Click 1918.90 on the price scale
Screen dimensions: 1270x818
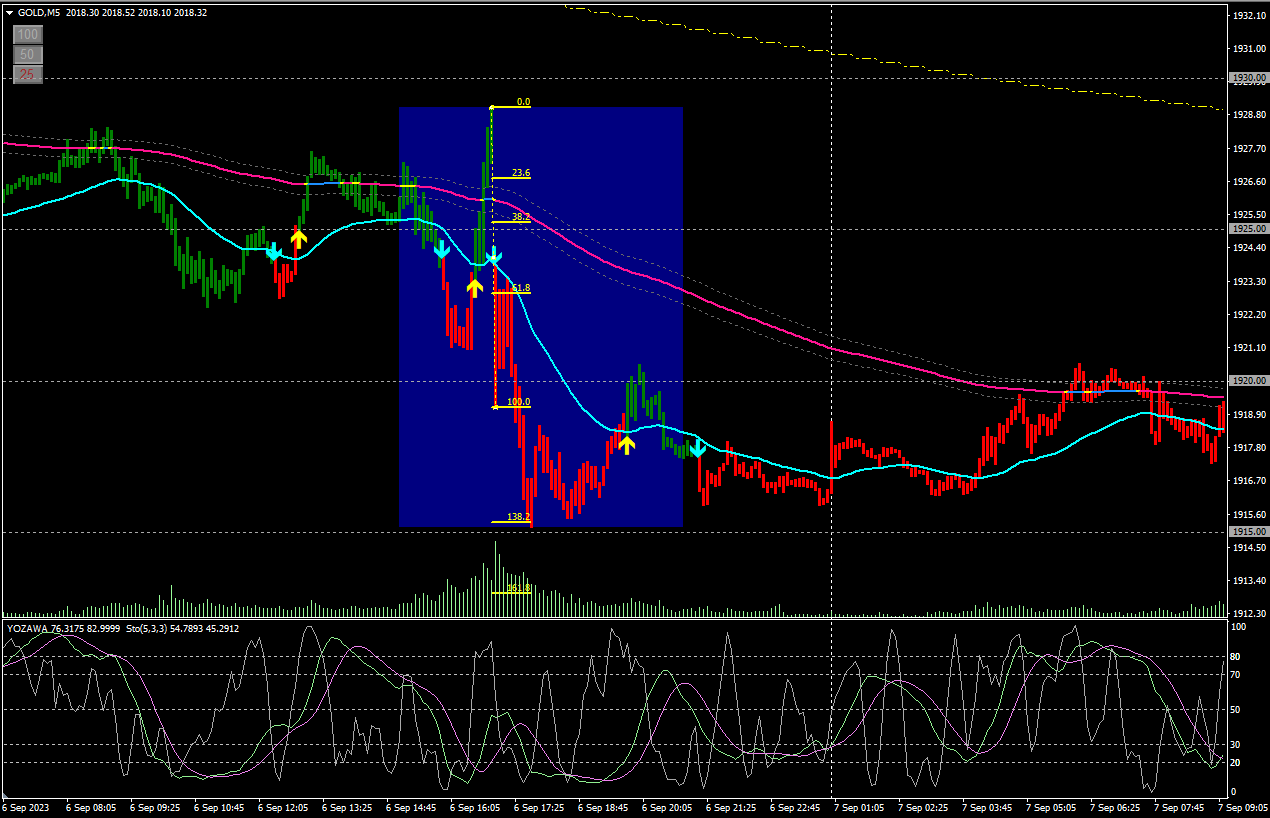click(1250, 415)
